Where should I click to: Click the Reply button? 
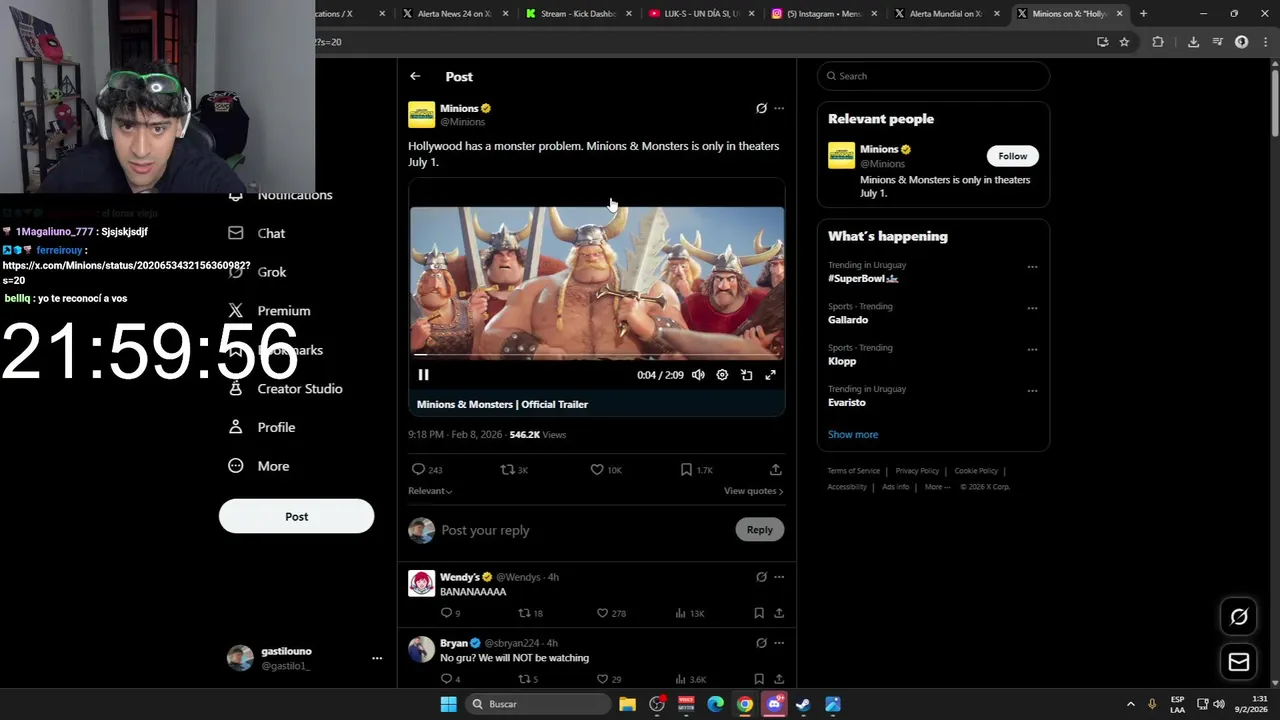click(759, 530)
